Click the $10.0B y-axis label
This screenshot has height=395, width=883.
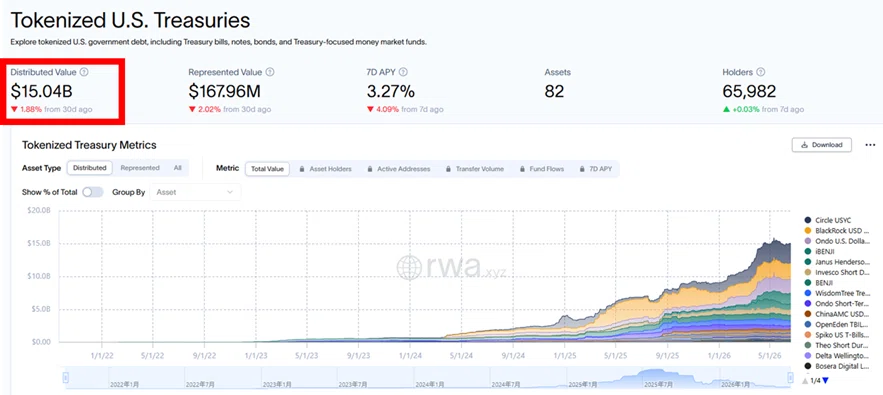point(38,276)
